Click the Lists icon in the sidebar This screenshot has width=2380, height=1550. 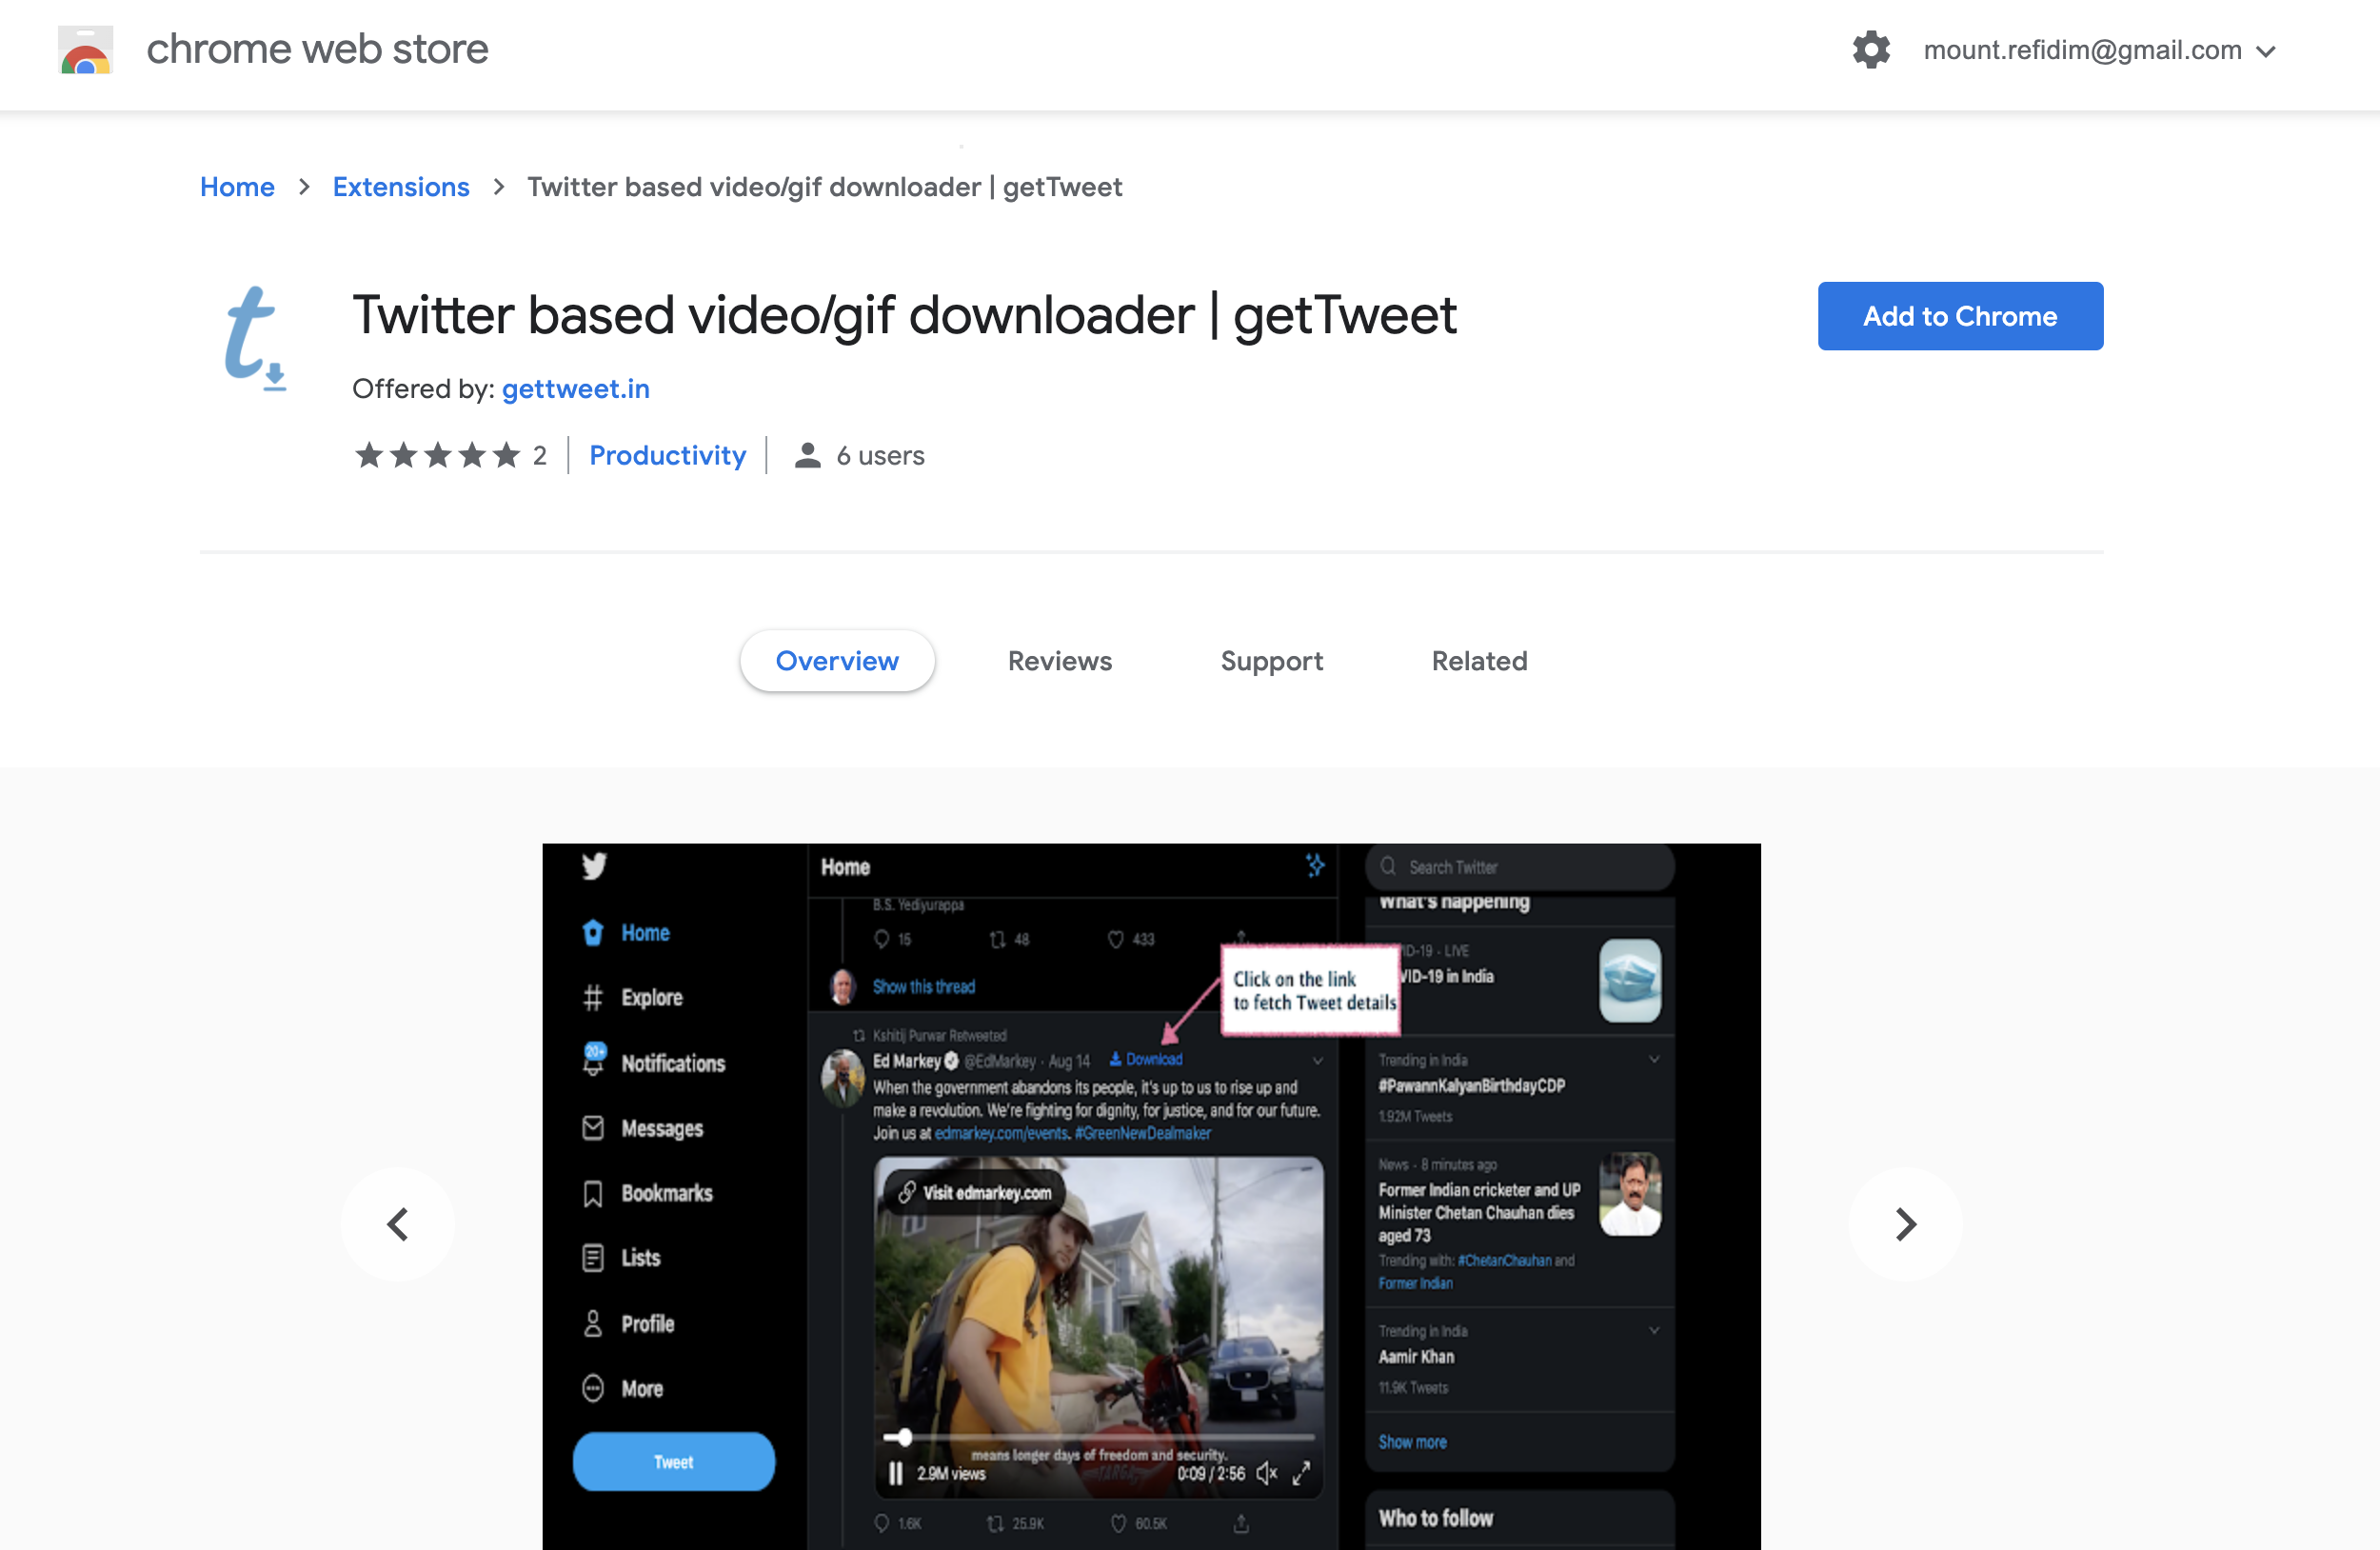(x=594, y=1257)
